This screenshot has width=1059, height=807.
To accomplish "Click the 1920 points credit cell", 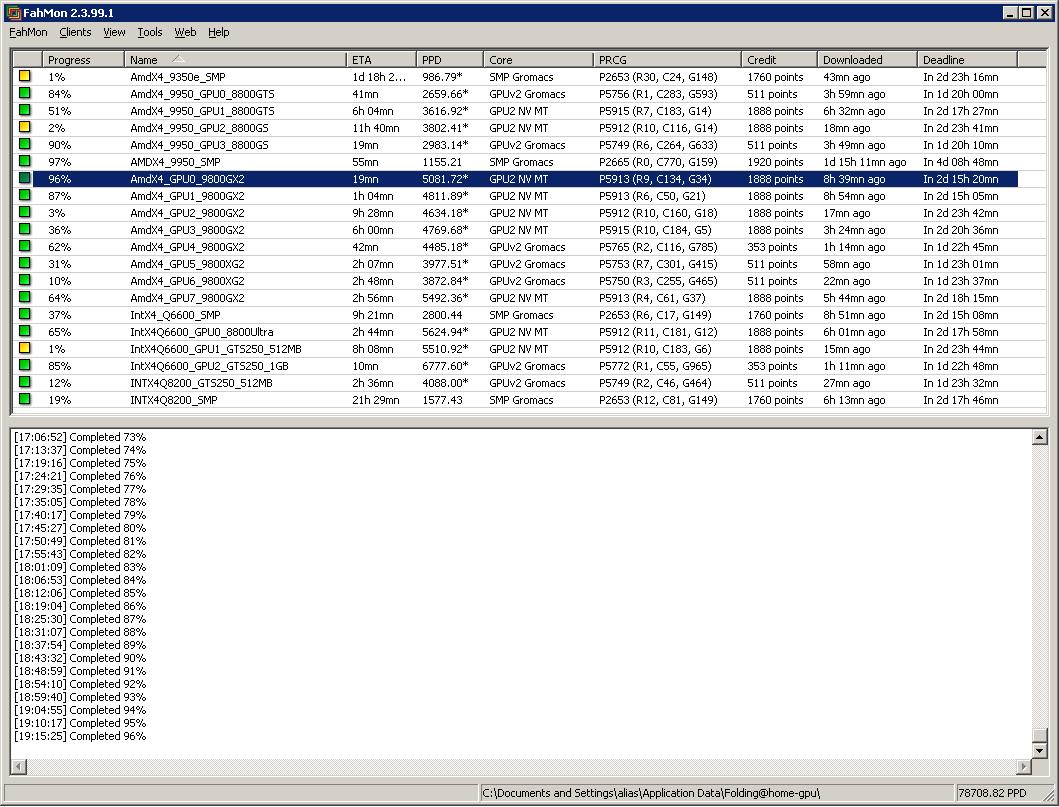I will point(775,162).
